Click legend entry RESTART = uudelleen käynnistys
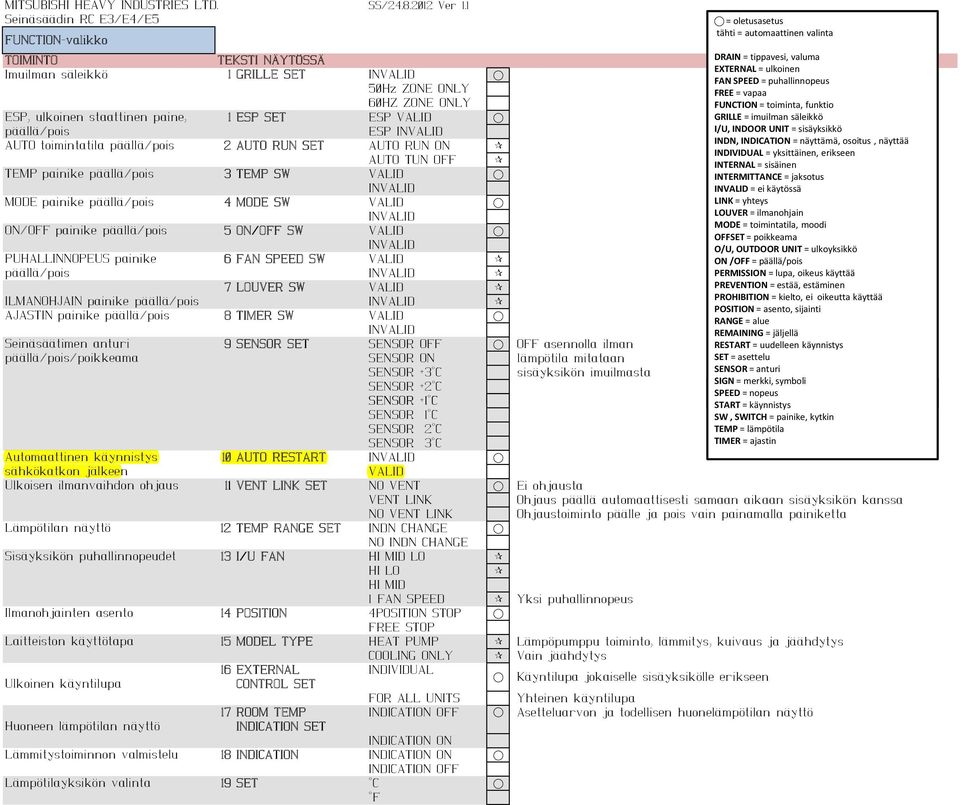Screen dimensions: 960x805 click(778, 345)
